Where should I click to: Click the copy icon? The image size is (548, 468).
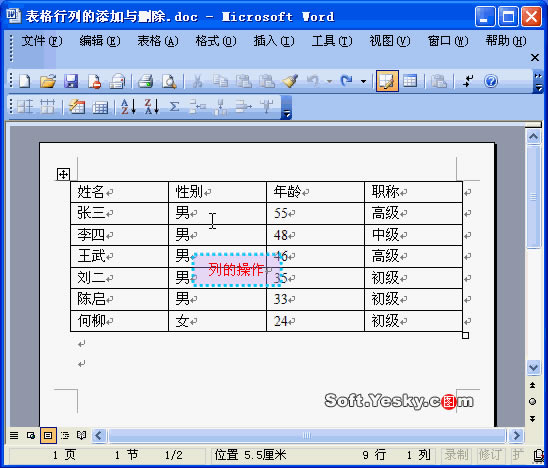pyautogui.click(x=221, y=81)
